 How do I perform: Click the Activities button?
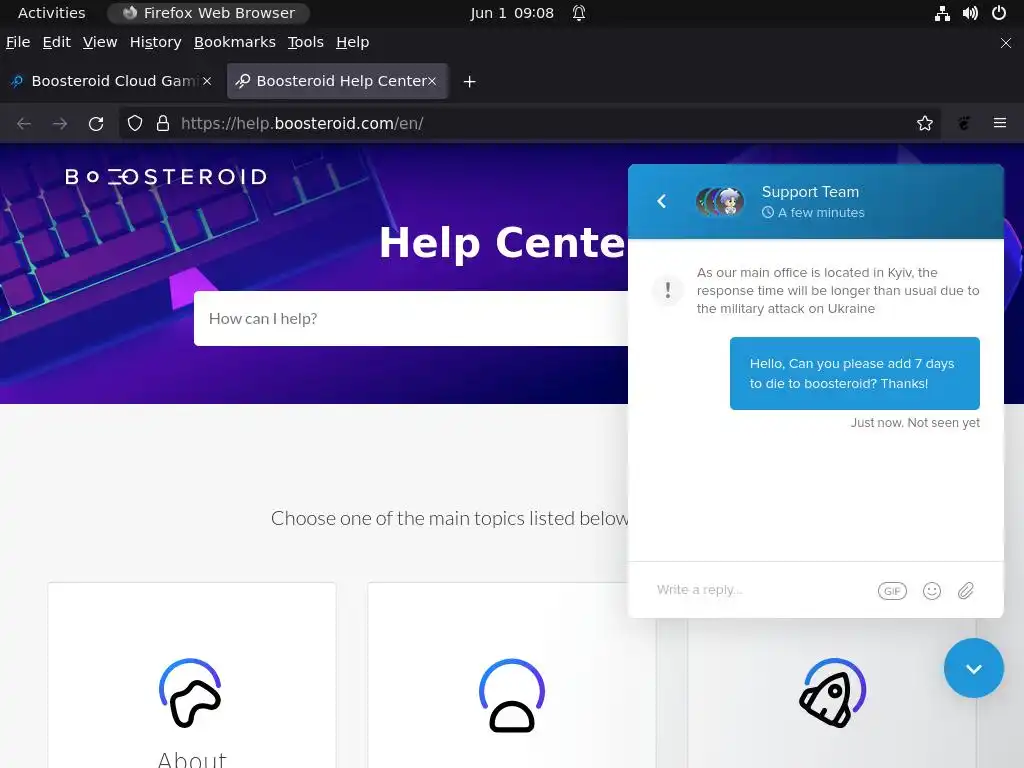pos(52,13)
